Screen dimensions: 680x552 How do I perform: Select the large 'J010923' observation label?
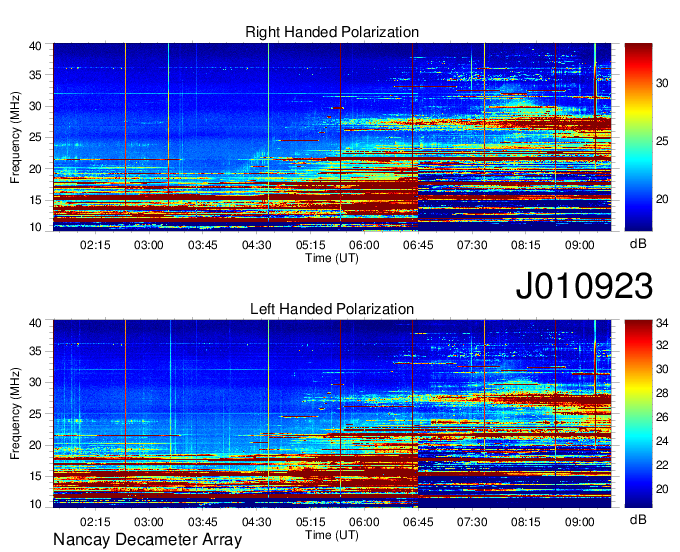click(584, 286)
